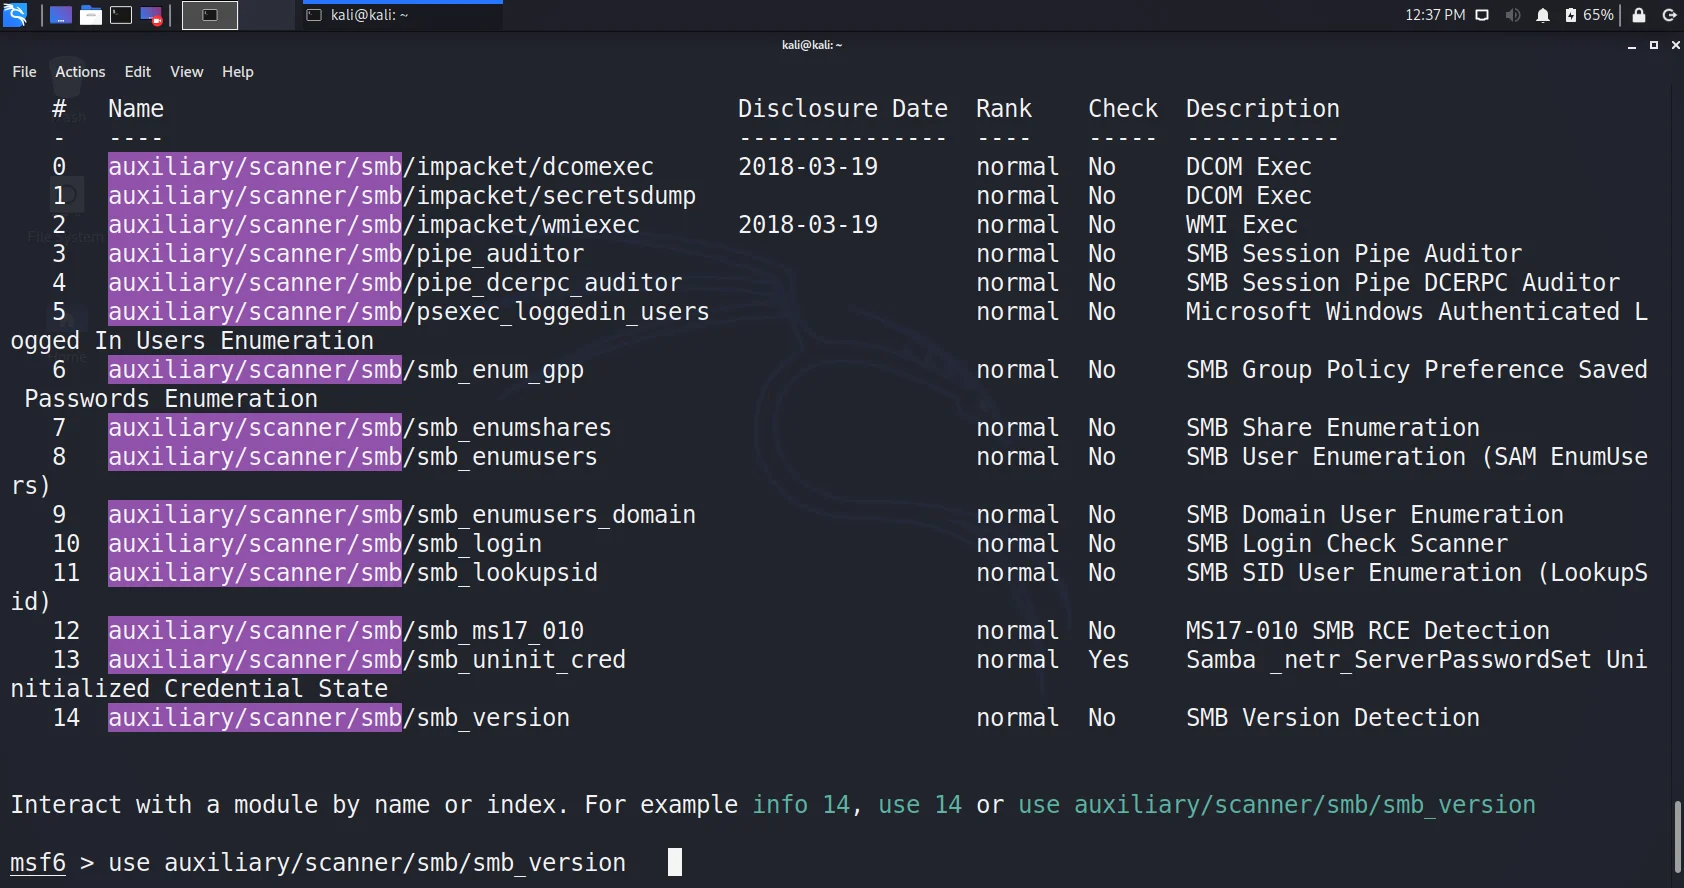
Task: Open the file manager launcher in the panel
Action: (91, 15)
